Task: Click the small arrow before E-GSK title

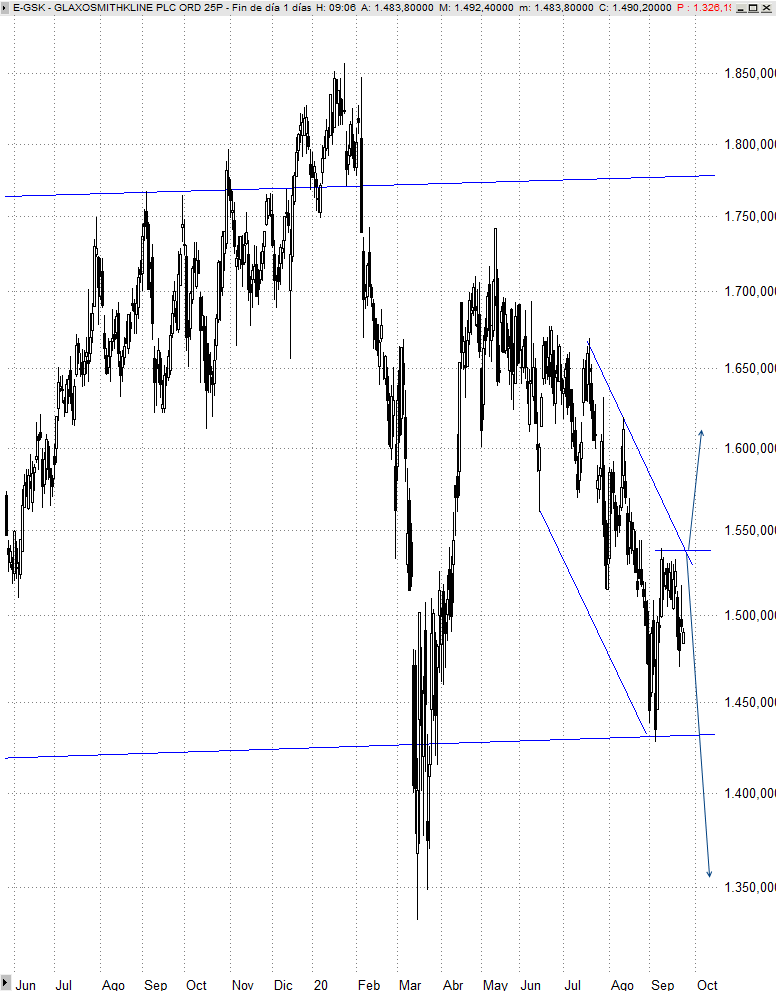Action: (x=6, y=8)
